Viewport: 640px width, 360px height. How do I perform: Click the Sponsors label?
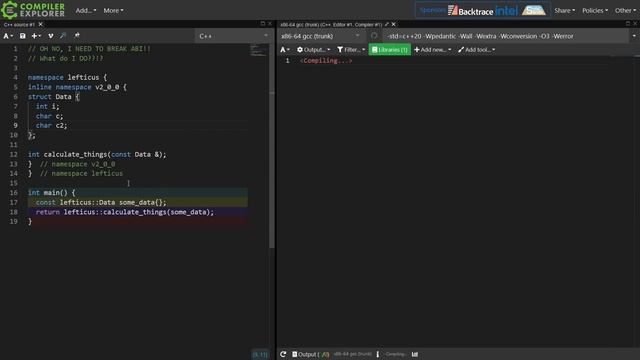click(433, 10)
